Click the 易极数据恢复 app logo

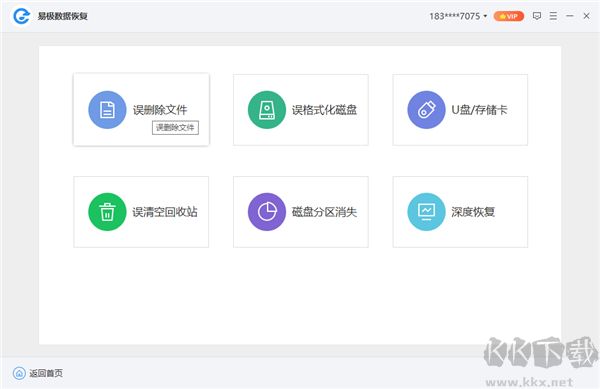pyautogui.click(x=21, y=16)
